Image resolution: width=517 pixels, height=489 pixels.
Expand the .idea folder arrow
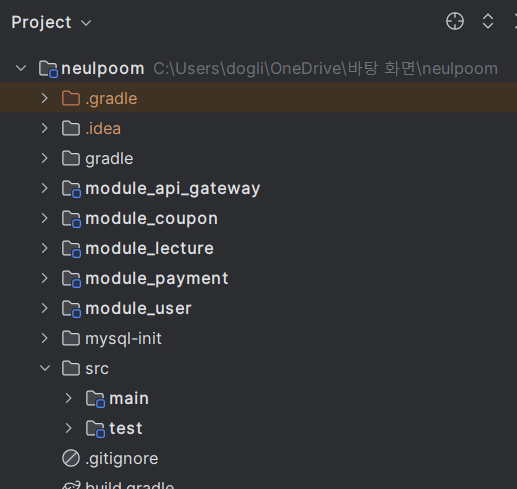coord(45,128)
